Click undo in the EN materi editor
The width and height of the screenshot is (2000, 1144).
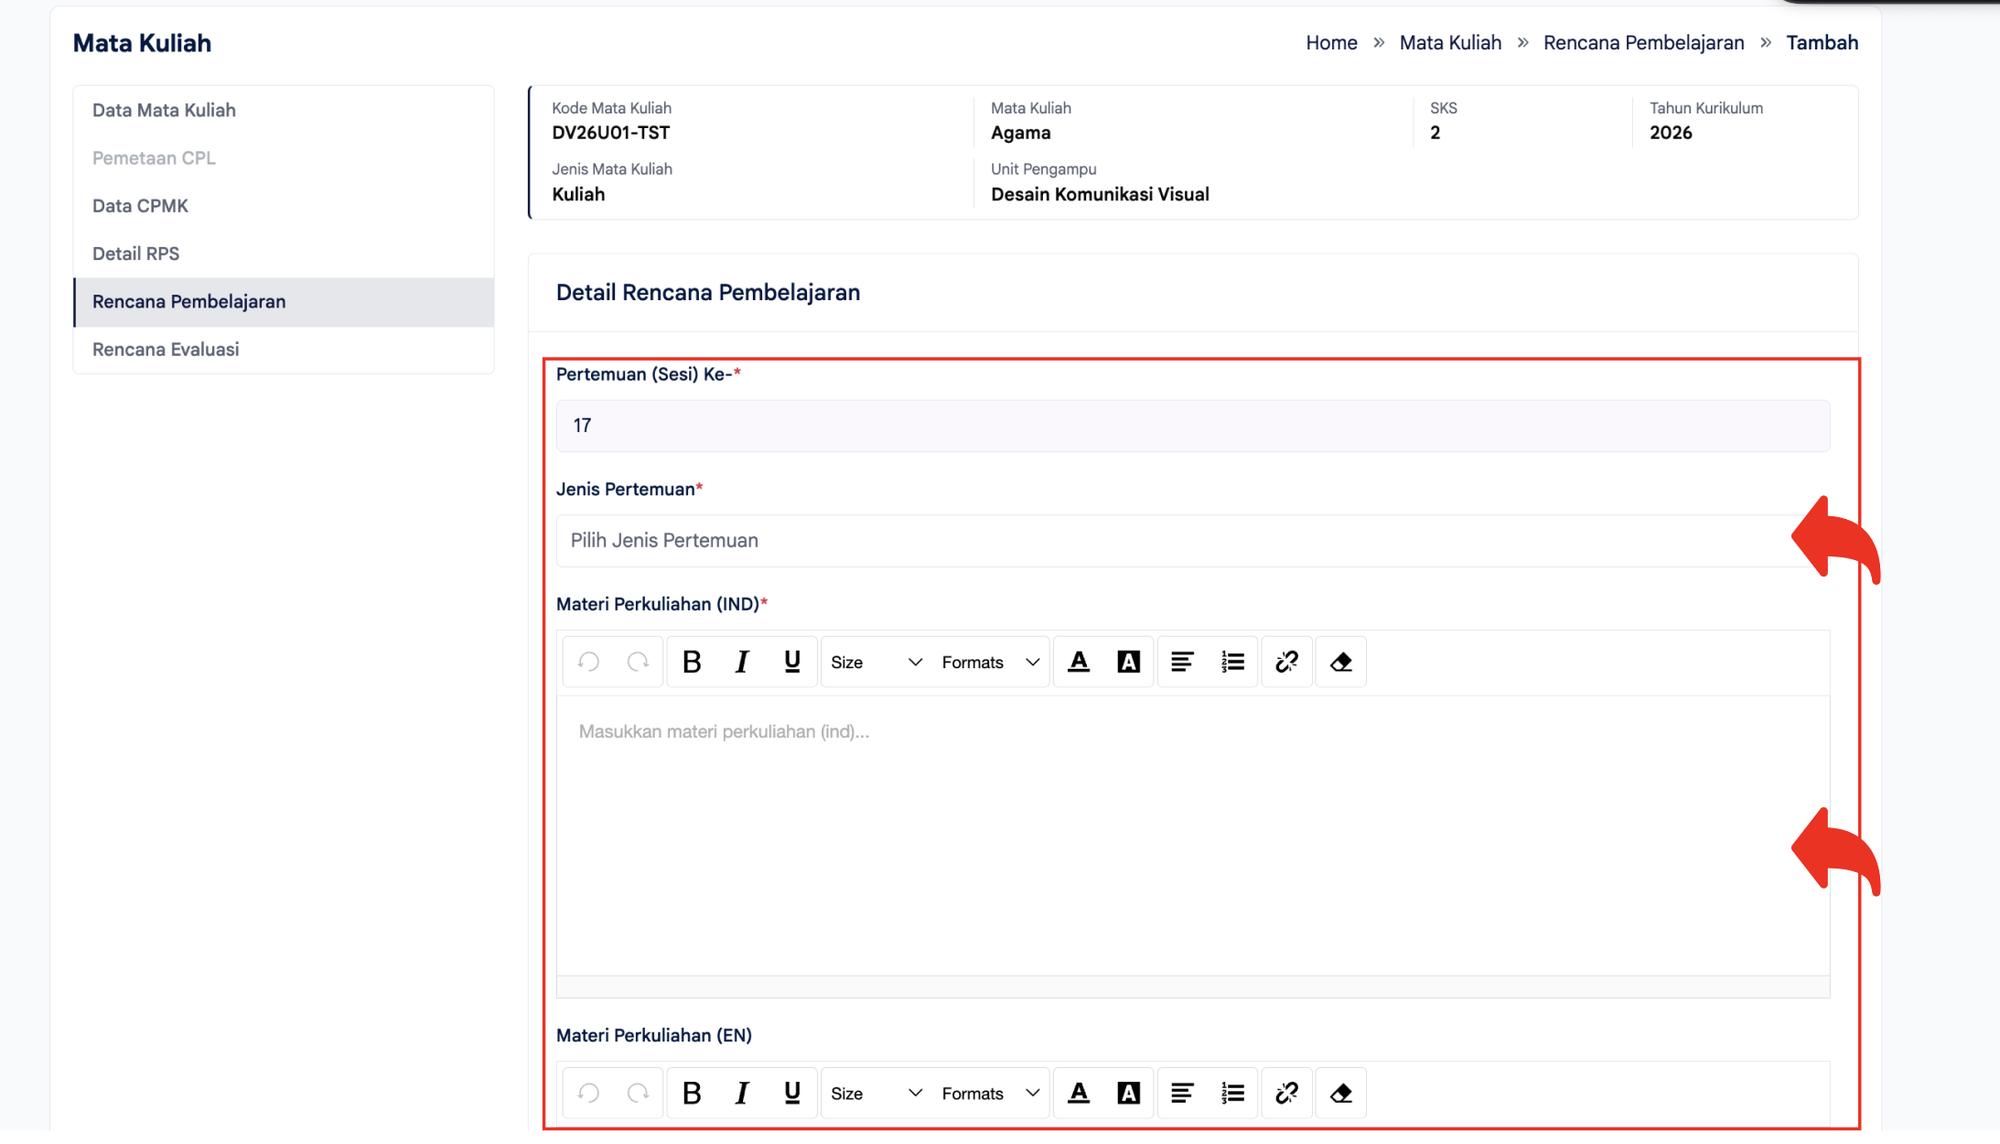pos(589,1093)
